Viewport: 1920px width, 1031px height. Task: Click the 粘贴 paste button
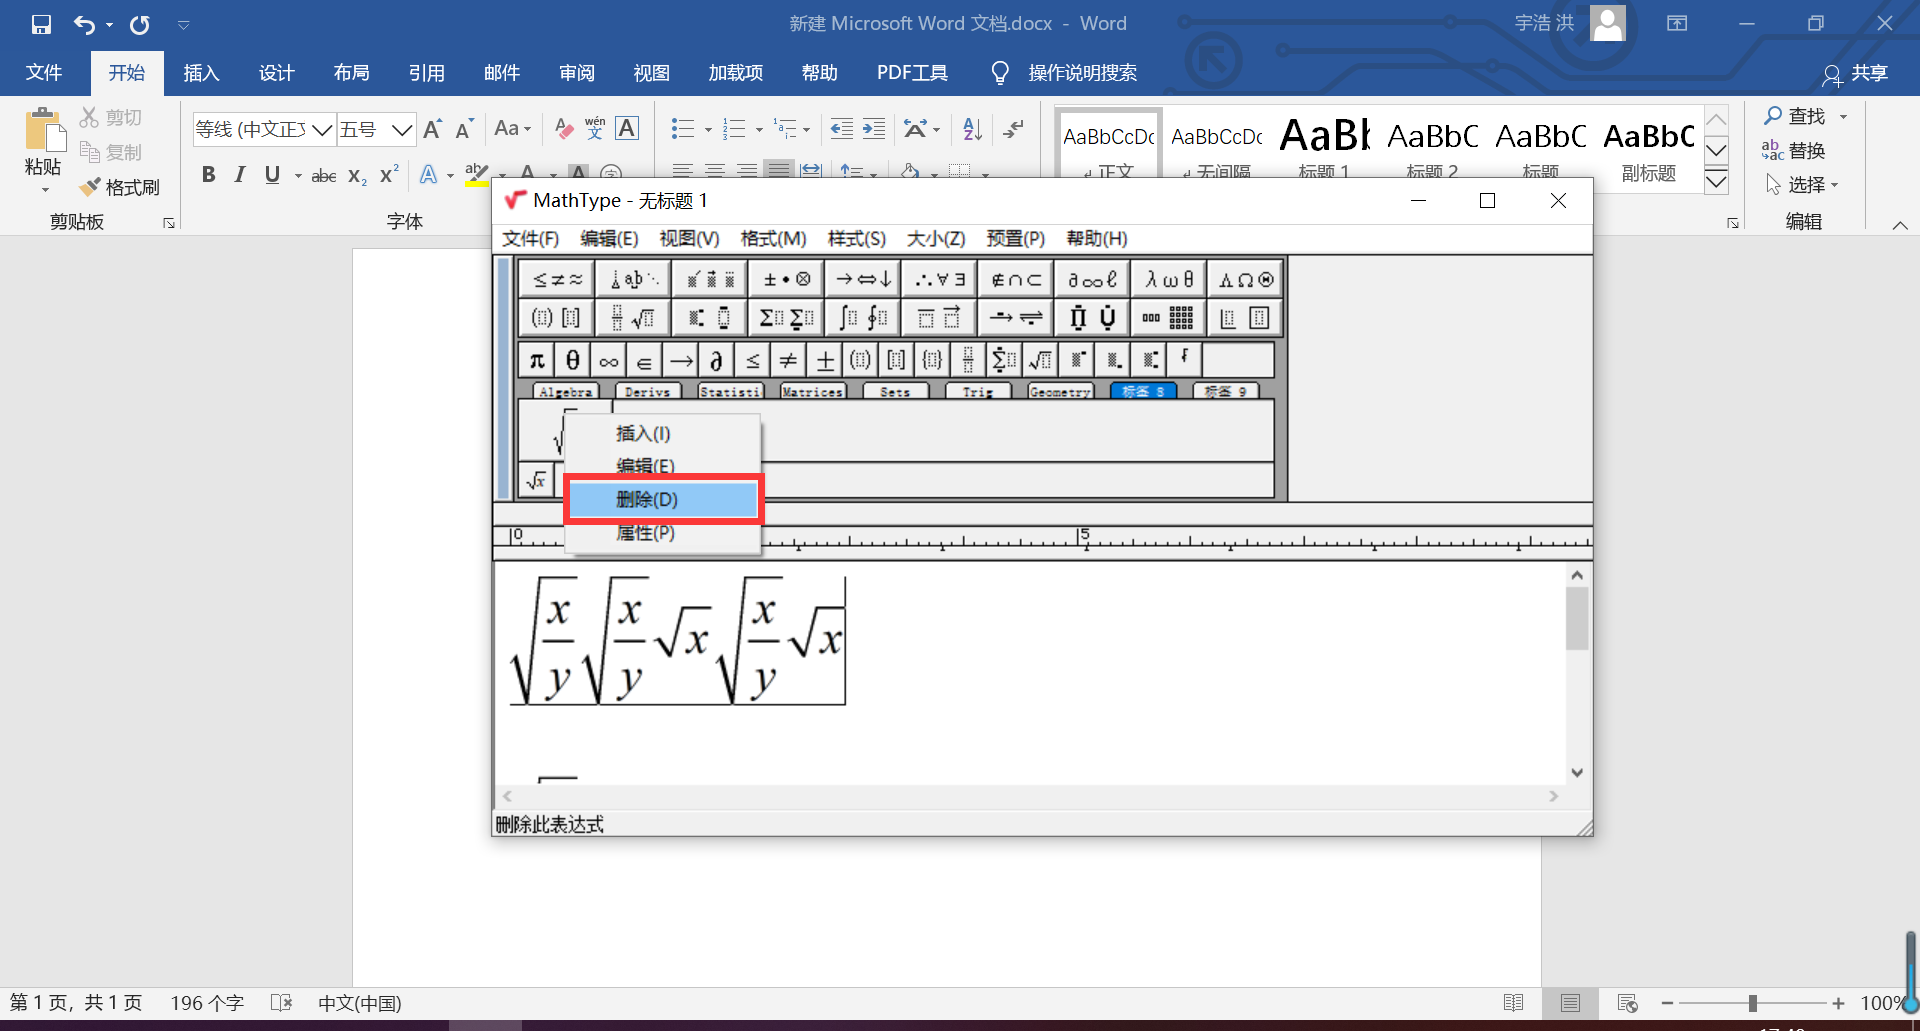coord(43,150)
